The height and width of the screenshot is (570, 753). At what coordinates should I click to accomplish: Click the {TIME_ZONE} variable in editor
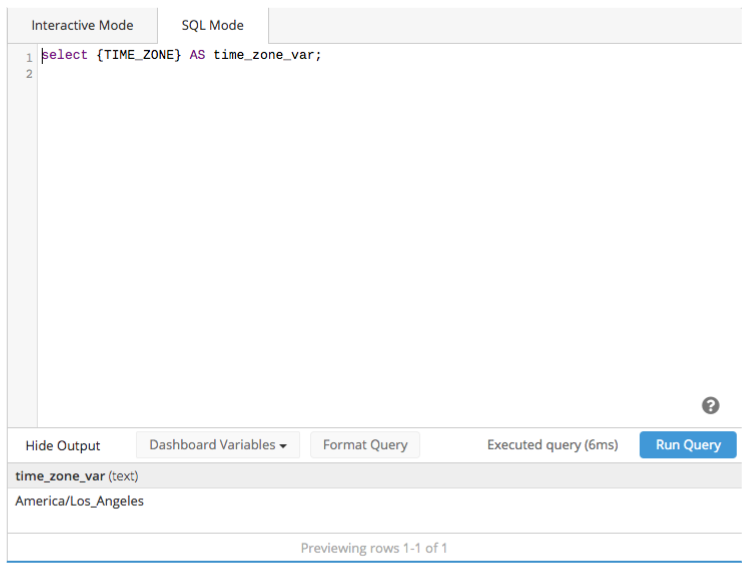click(x=139, y=55)
